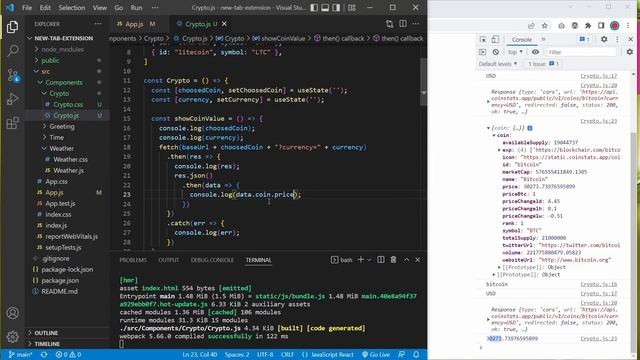Open DevTools settings gear
The height and width of the screenshot is (360, 640).
(x=604, y=39)
